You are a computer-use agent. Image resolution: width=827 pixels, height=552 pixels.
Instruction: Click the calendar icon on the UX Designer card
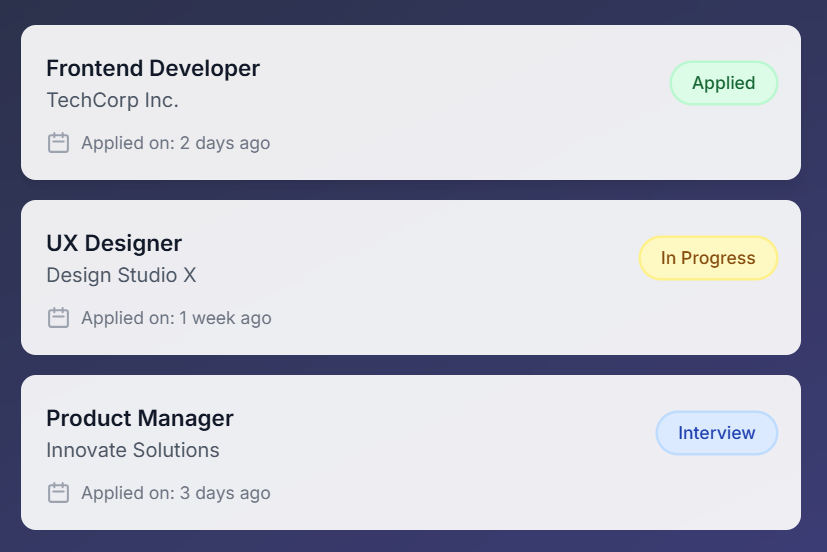(59, 318)
